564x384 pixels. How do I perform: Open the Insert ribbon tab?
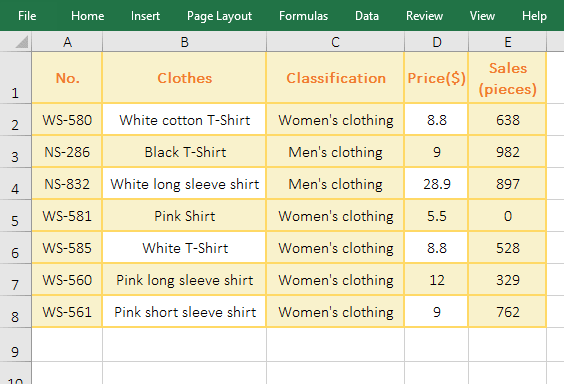pyautogui.click(x=145, y=16)
